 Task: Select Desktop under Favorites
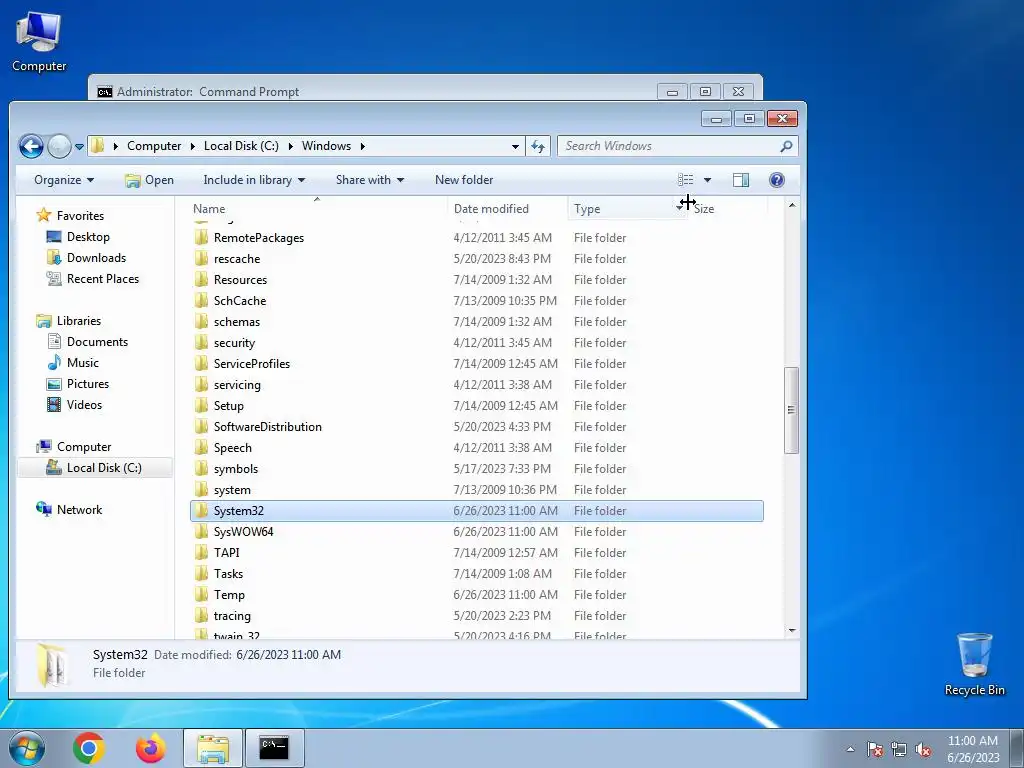pyautogui.click(x=88, y=236)
